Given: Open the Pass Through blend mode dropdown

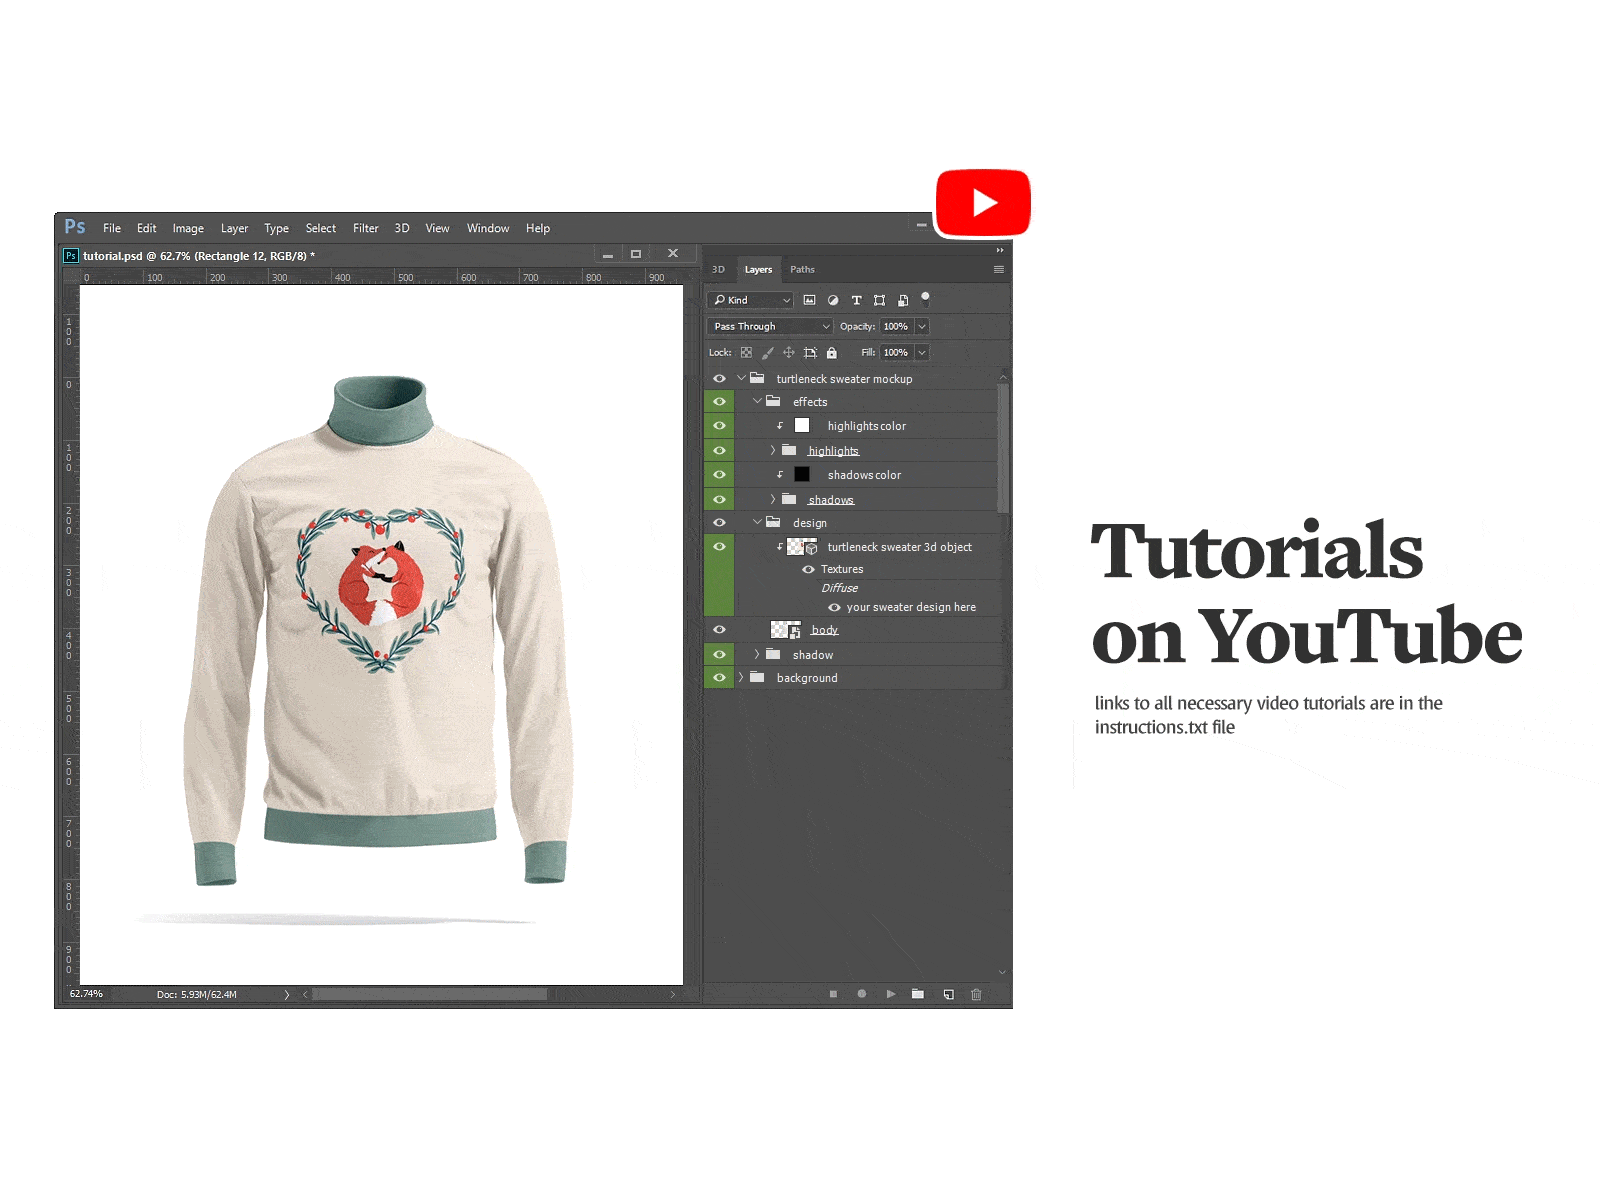Looking at the screenshot, I should pyautogui.click(x=769, y=327).
